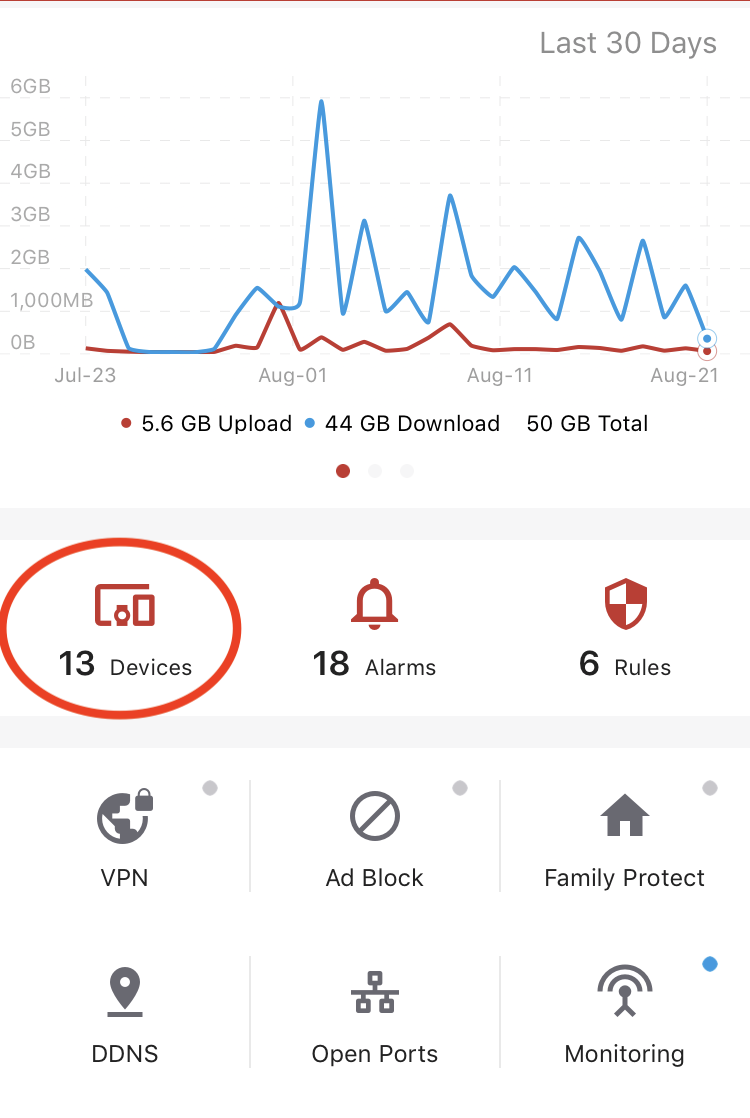Select the Monitoring antenna icon

tap(625, 990)
